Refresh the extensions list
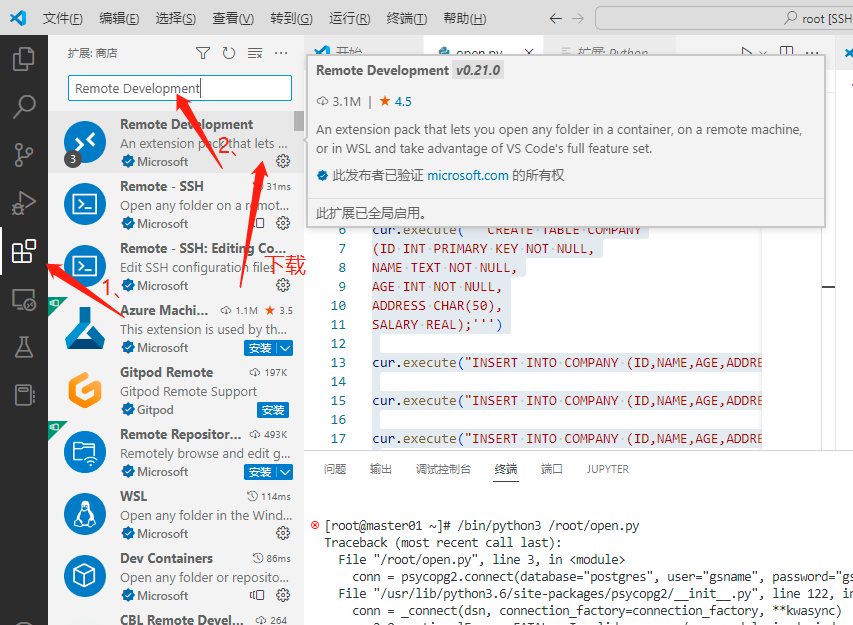Screen dimensions: 853x625 [229, 53]
